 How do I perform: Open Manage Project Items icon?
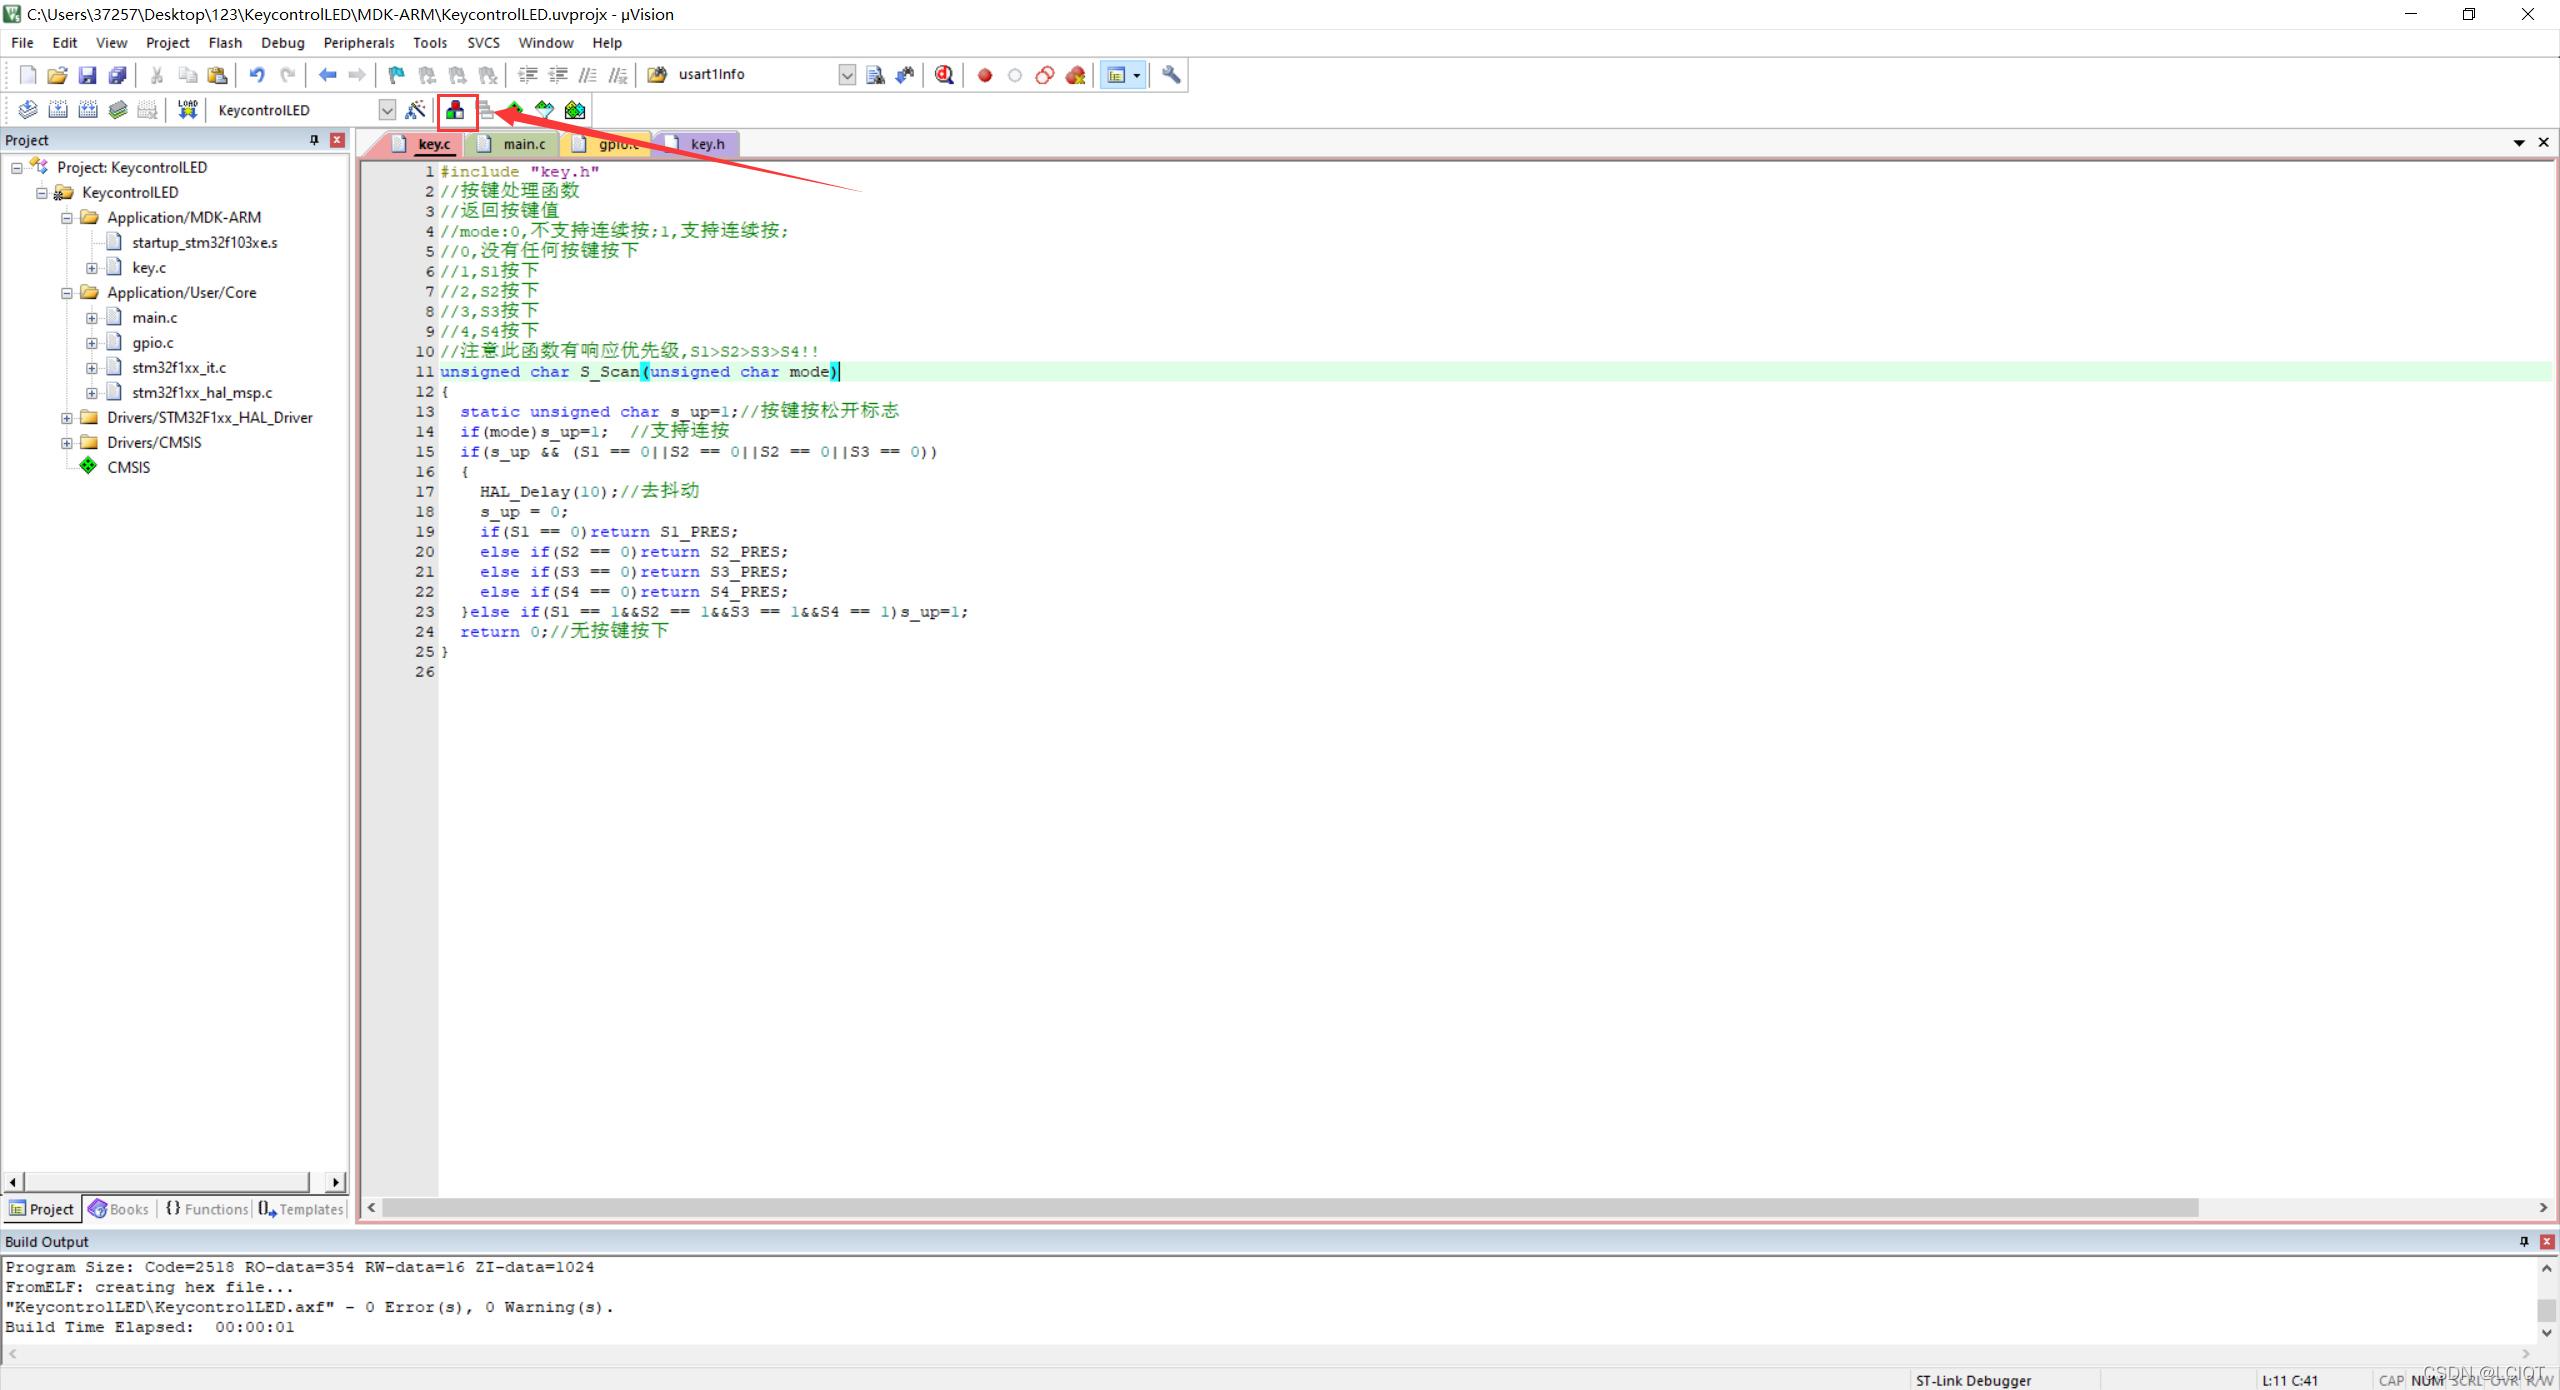[456, 110]
